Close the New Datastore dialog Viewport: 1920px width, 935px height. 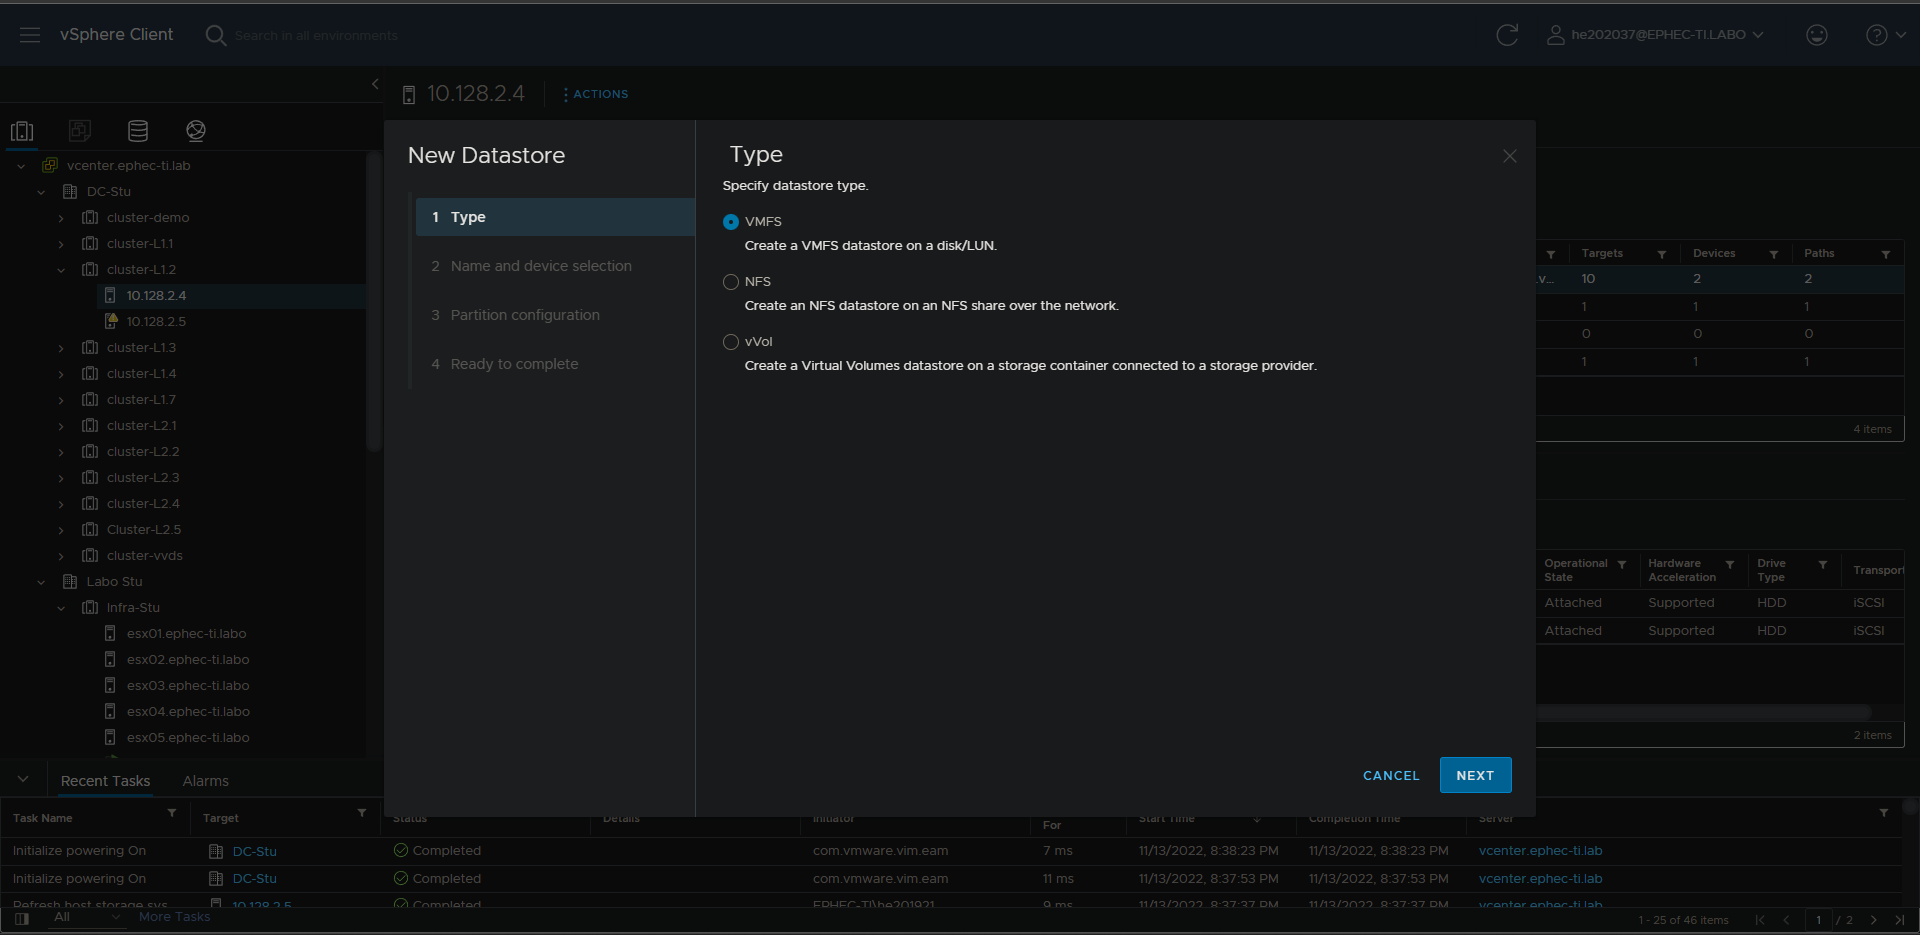(x=1510, y=156)
